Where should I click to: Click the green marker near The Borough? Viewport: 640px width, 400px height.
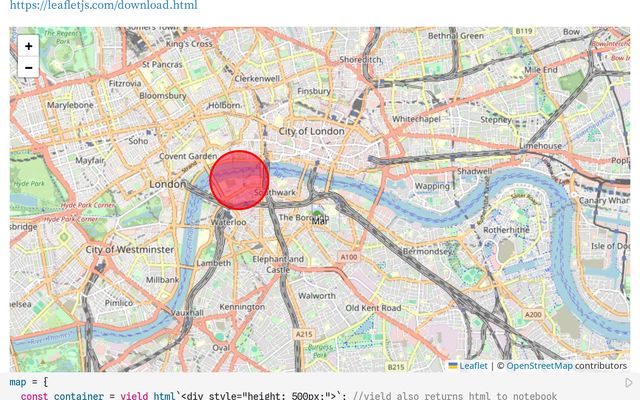coord(317,214)
